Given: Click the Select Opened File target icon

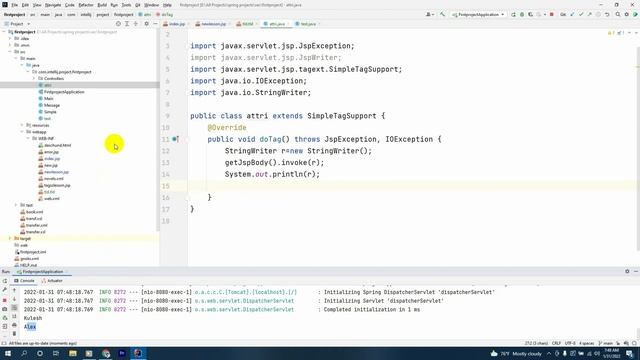Looking at the screenshot, I should [x=118, y=24].
